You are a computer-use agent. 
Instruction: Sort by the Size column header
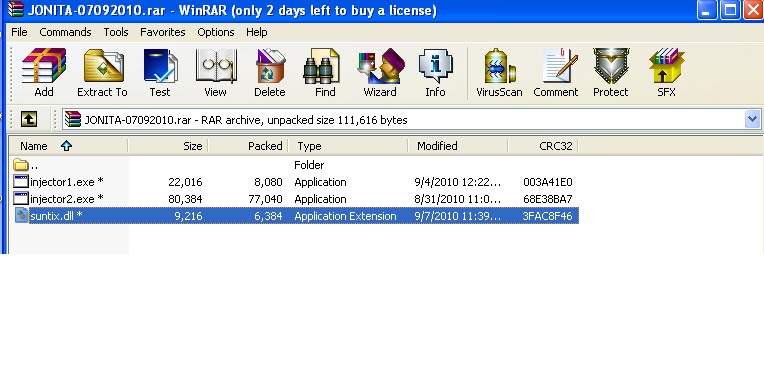168,146
